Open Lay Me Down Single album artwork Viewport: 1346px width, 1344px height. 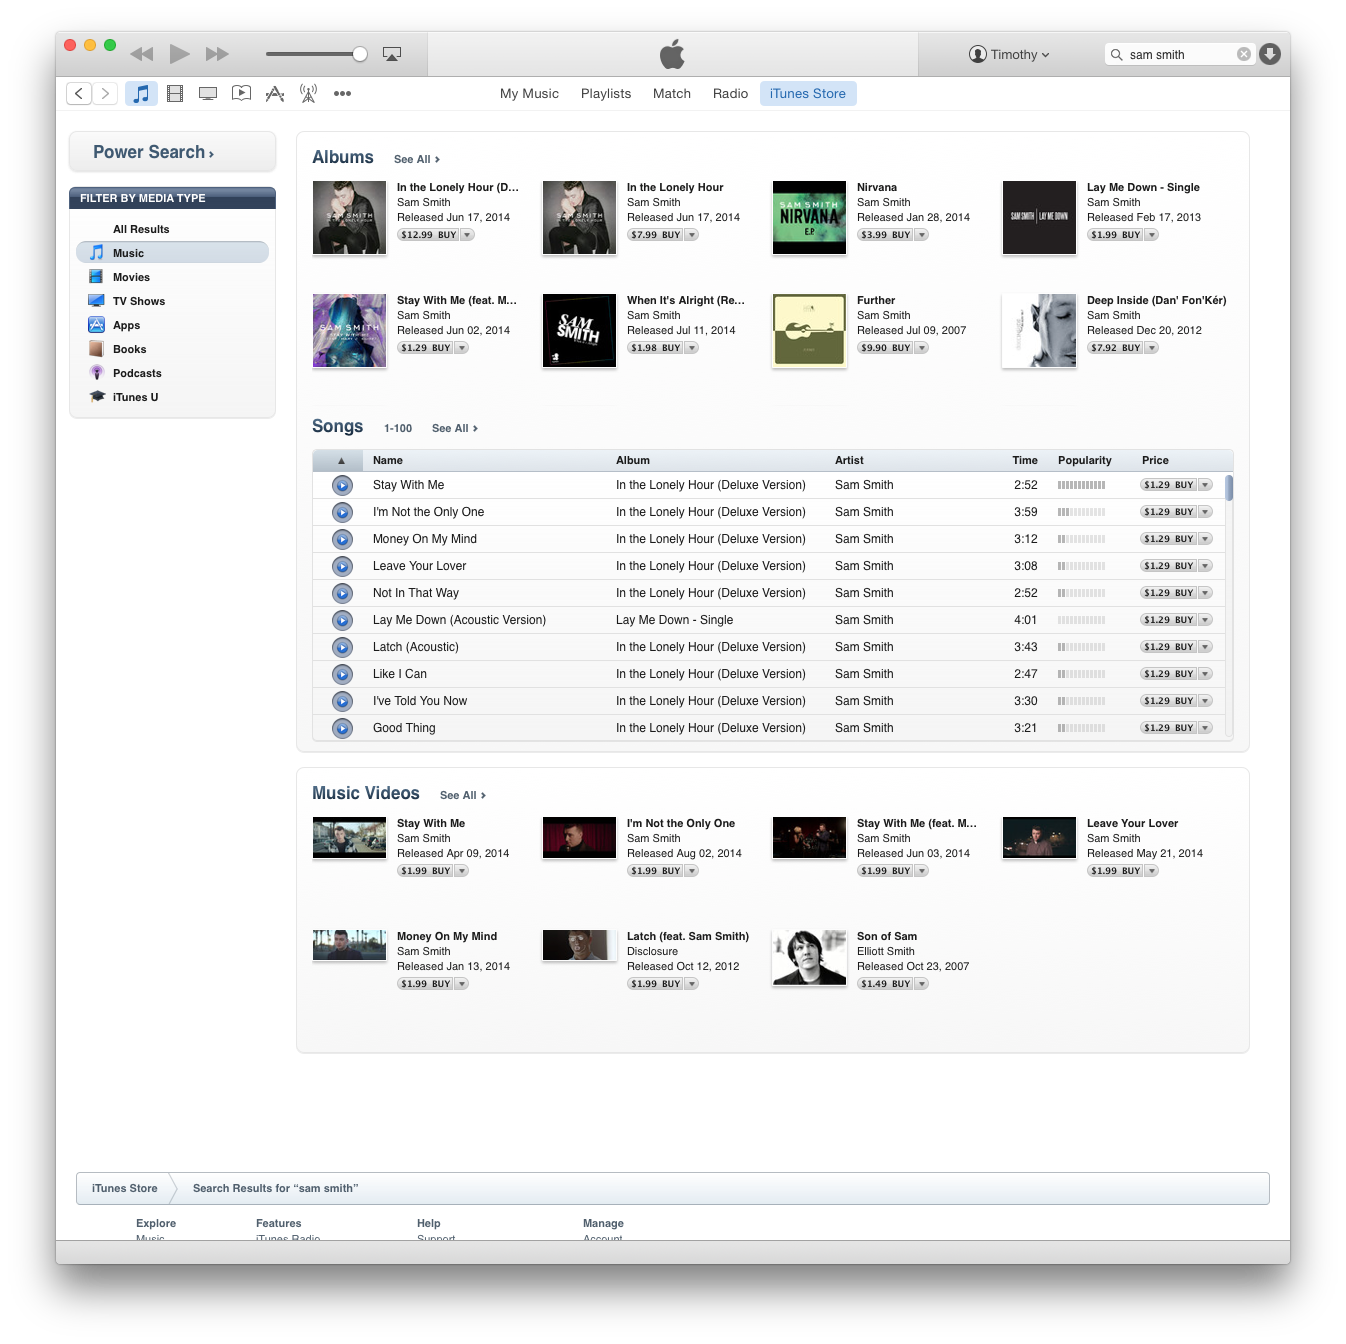[1039, 218]
